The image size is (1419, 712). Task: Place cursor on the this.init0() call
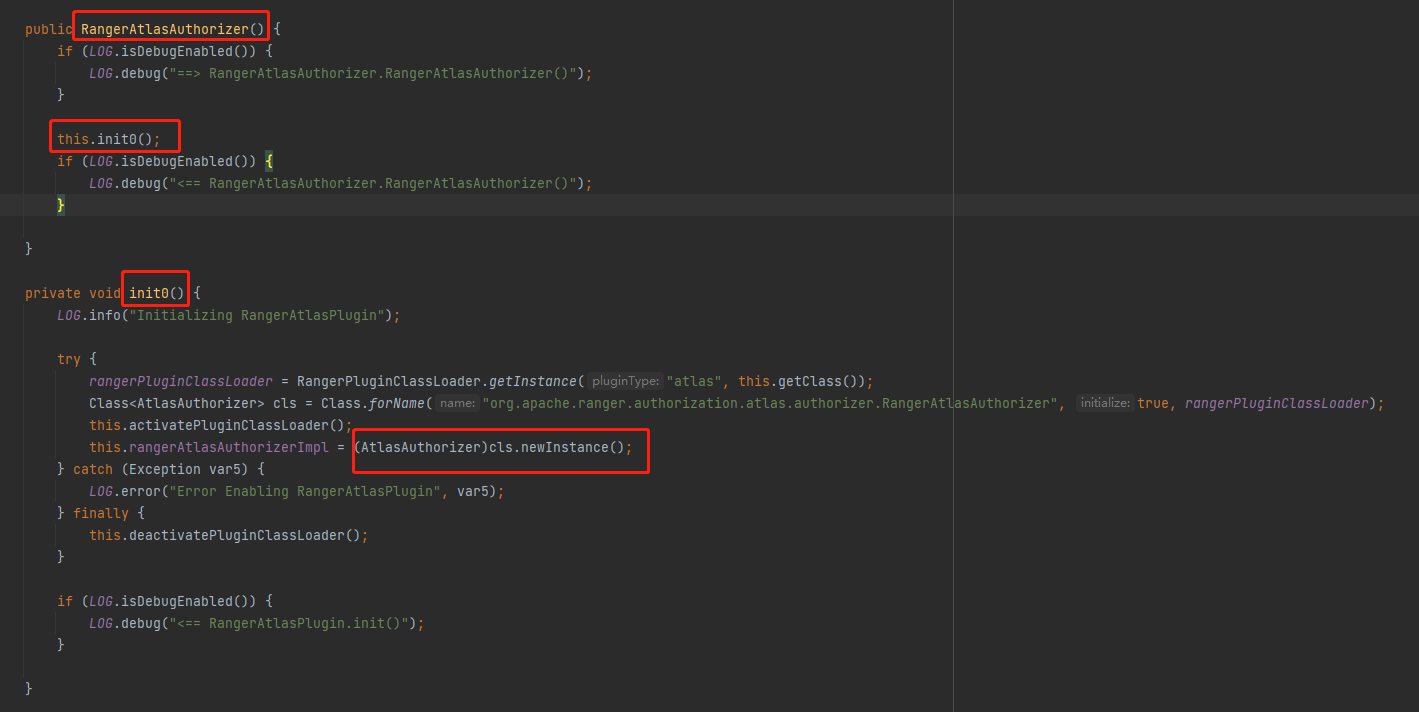point(108,139)
